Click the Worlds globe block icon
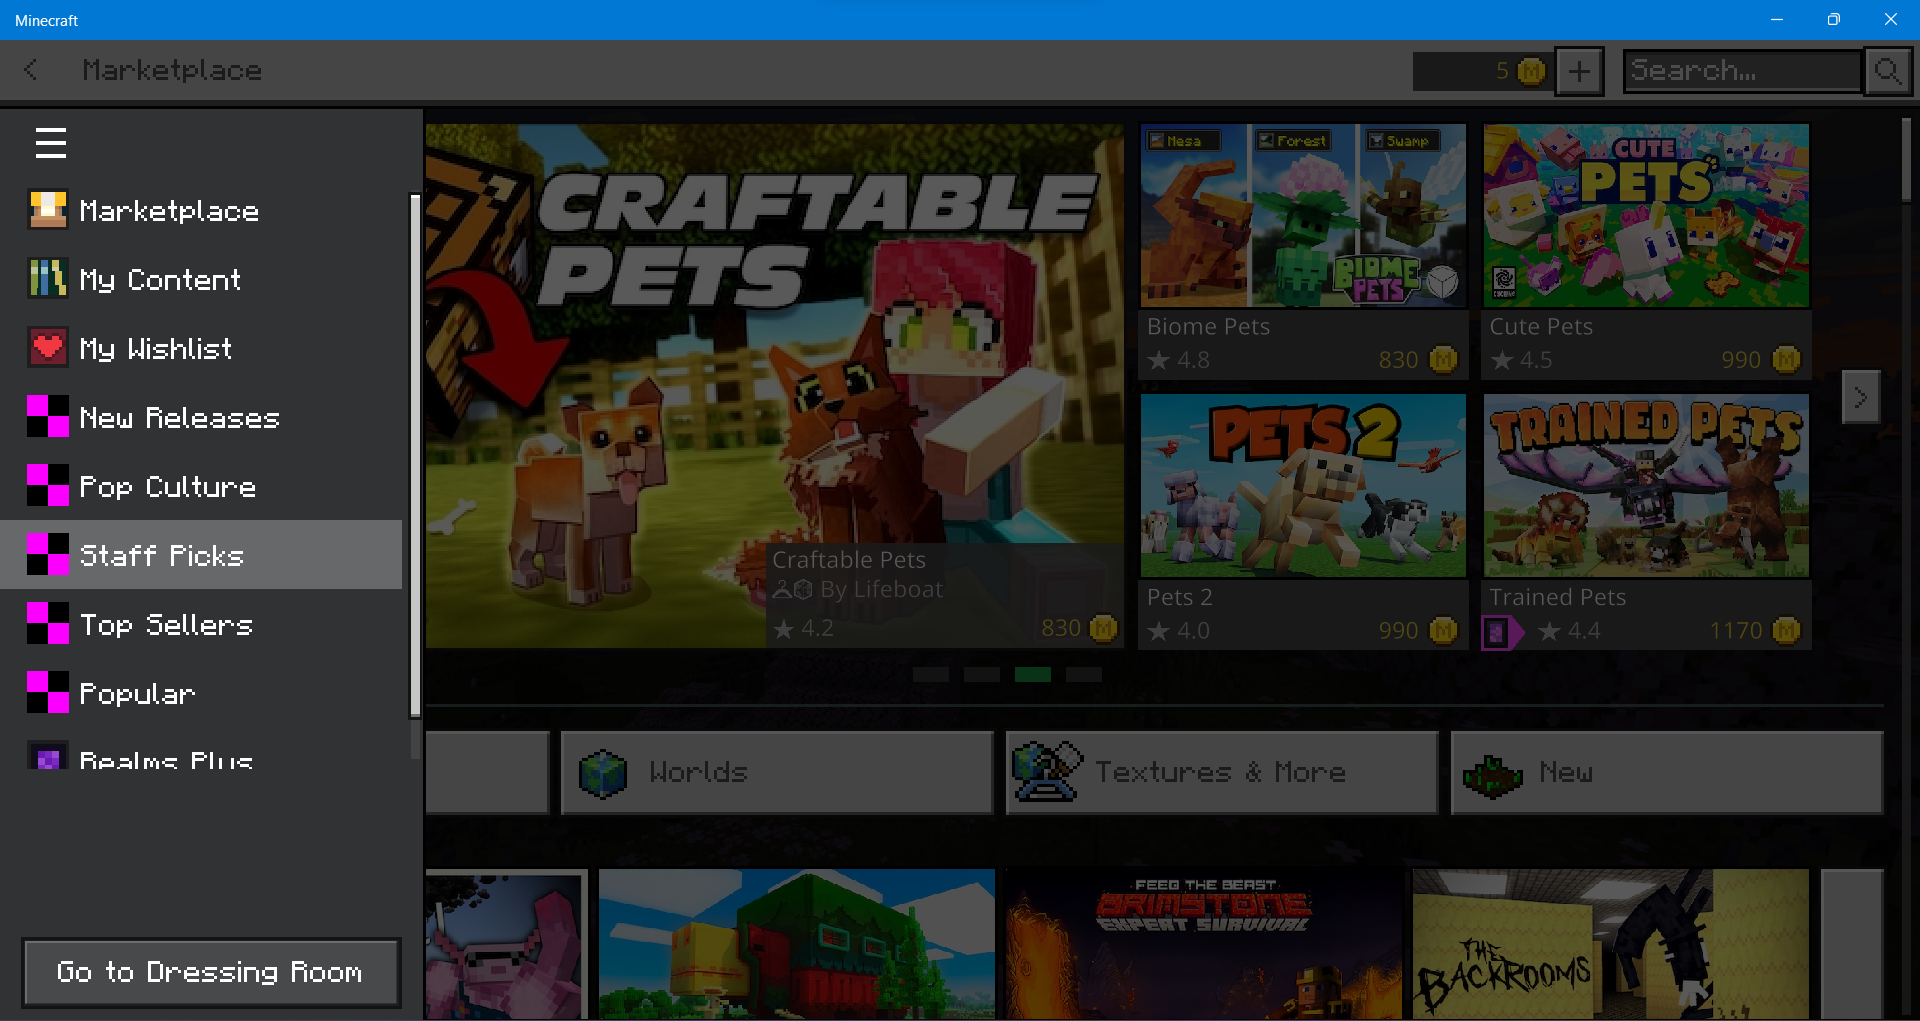Viewport: 1920px width, 1021px height. coord(603,773)
